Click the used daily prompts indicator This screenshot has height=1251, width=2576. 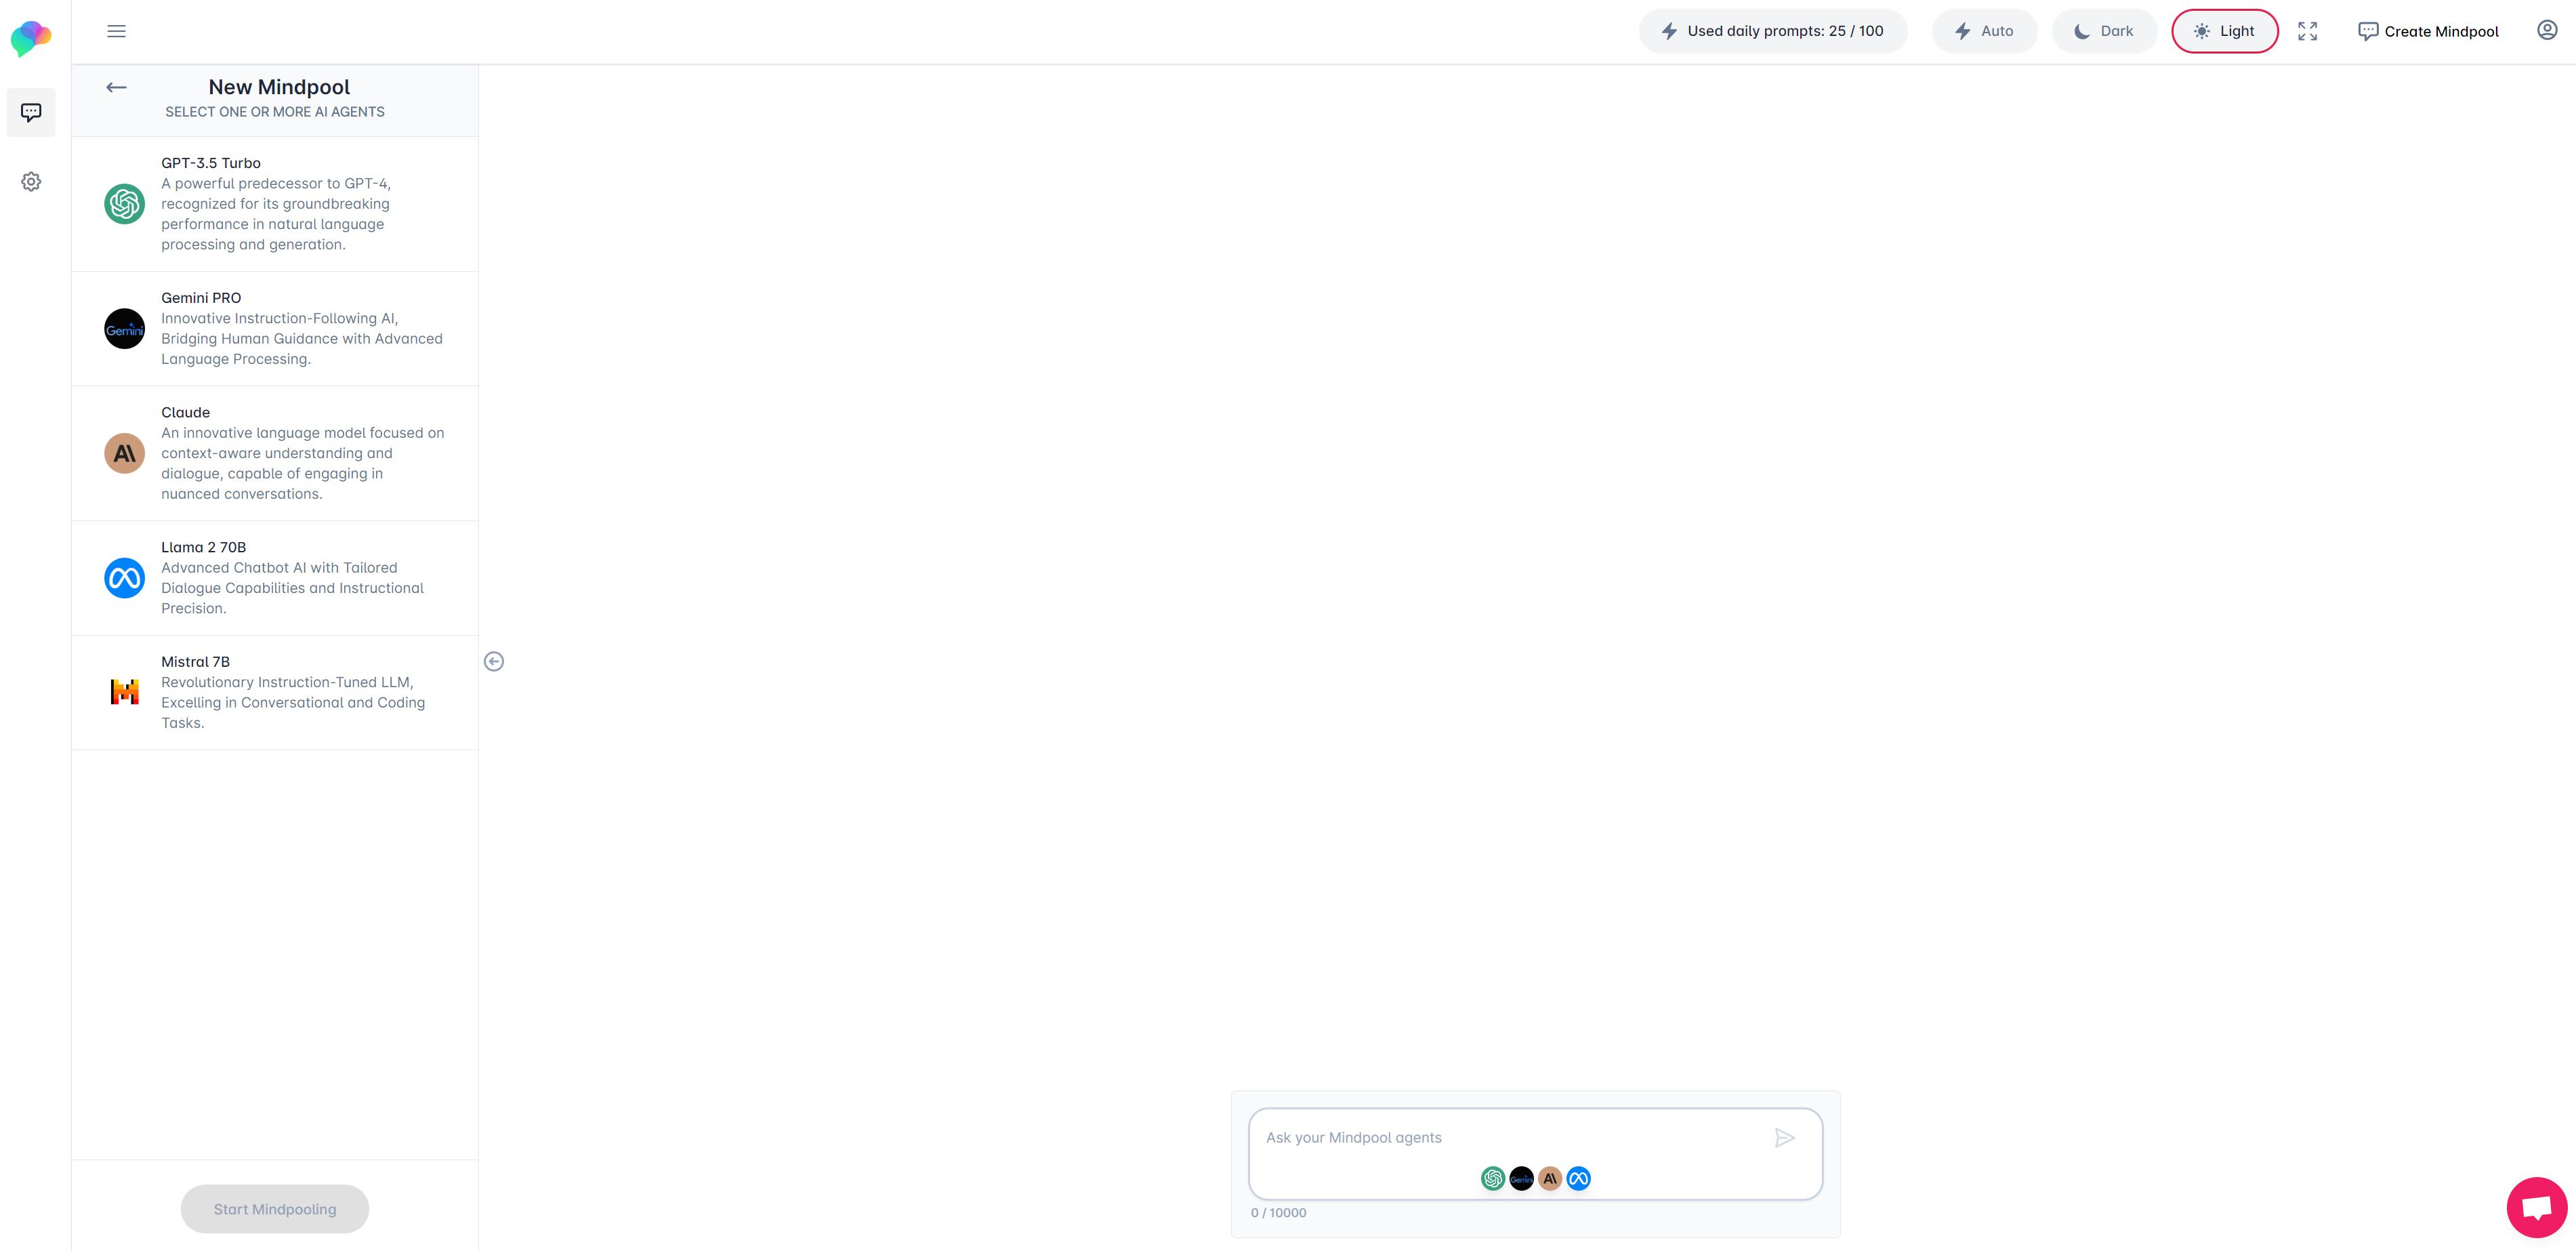click(1772, 31)
